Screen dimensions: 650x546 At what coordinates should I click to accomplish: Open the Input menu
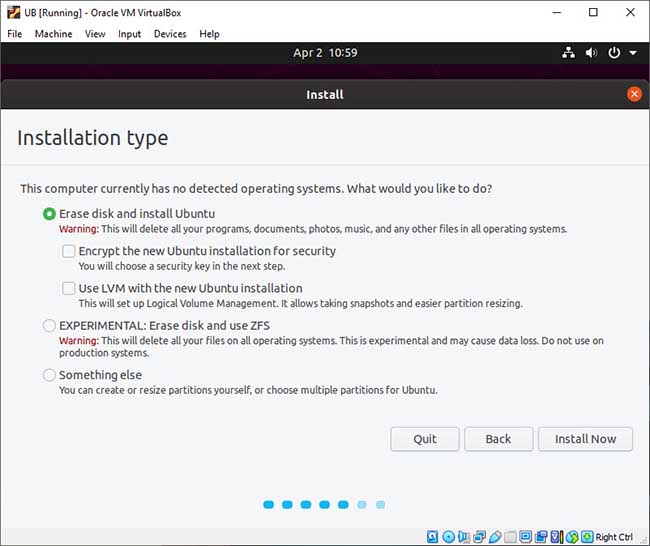[129, 34]
